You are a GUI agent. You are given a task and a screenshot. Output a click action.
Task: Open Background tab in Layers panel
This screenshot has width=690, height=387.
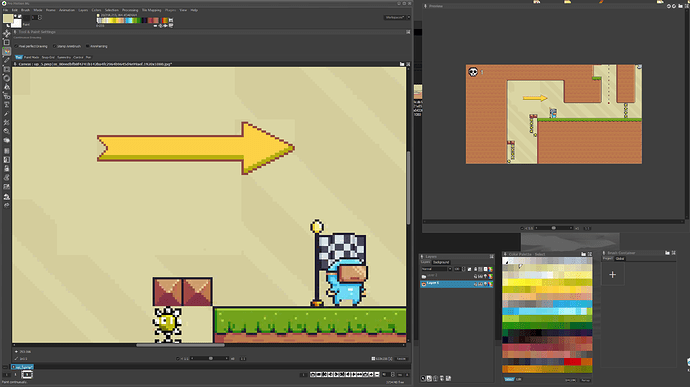pos(441,262)
